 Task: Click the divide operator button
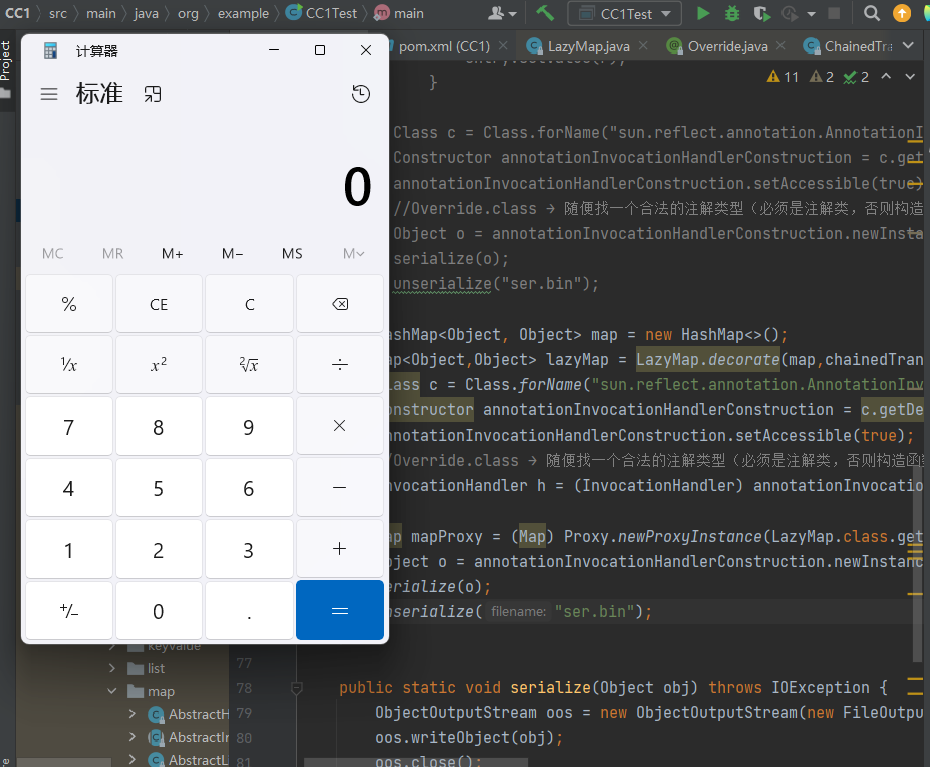click(x=340, y=364)
